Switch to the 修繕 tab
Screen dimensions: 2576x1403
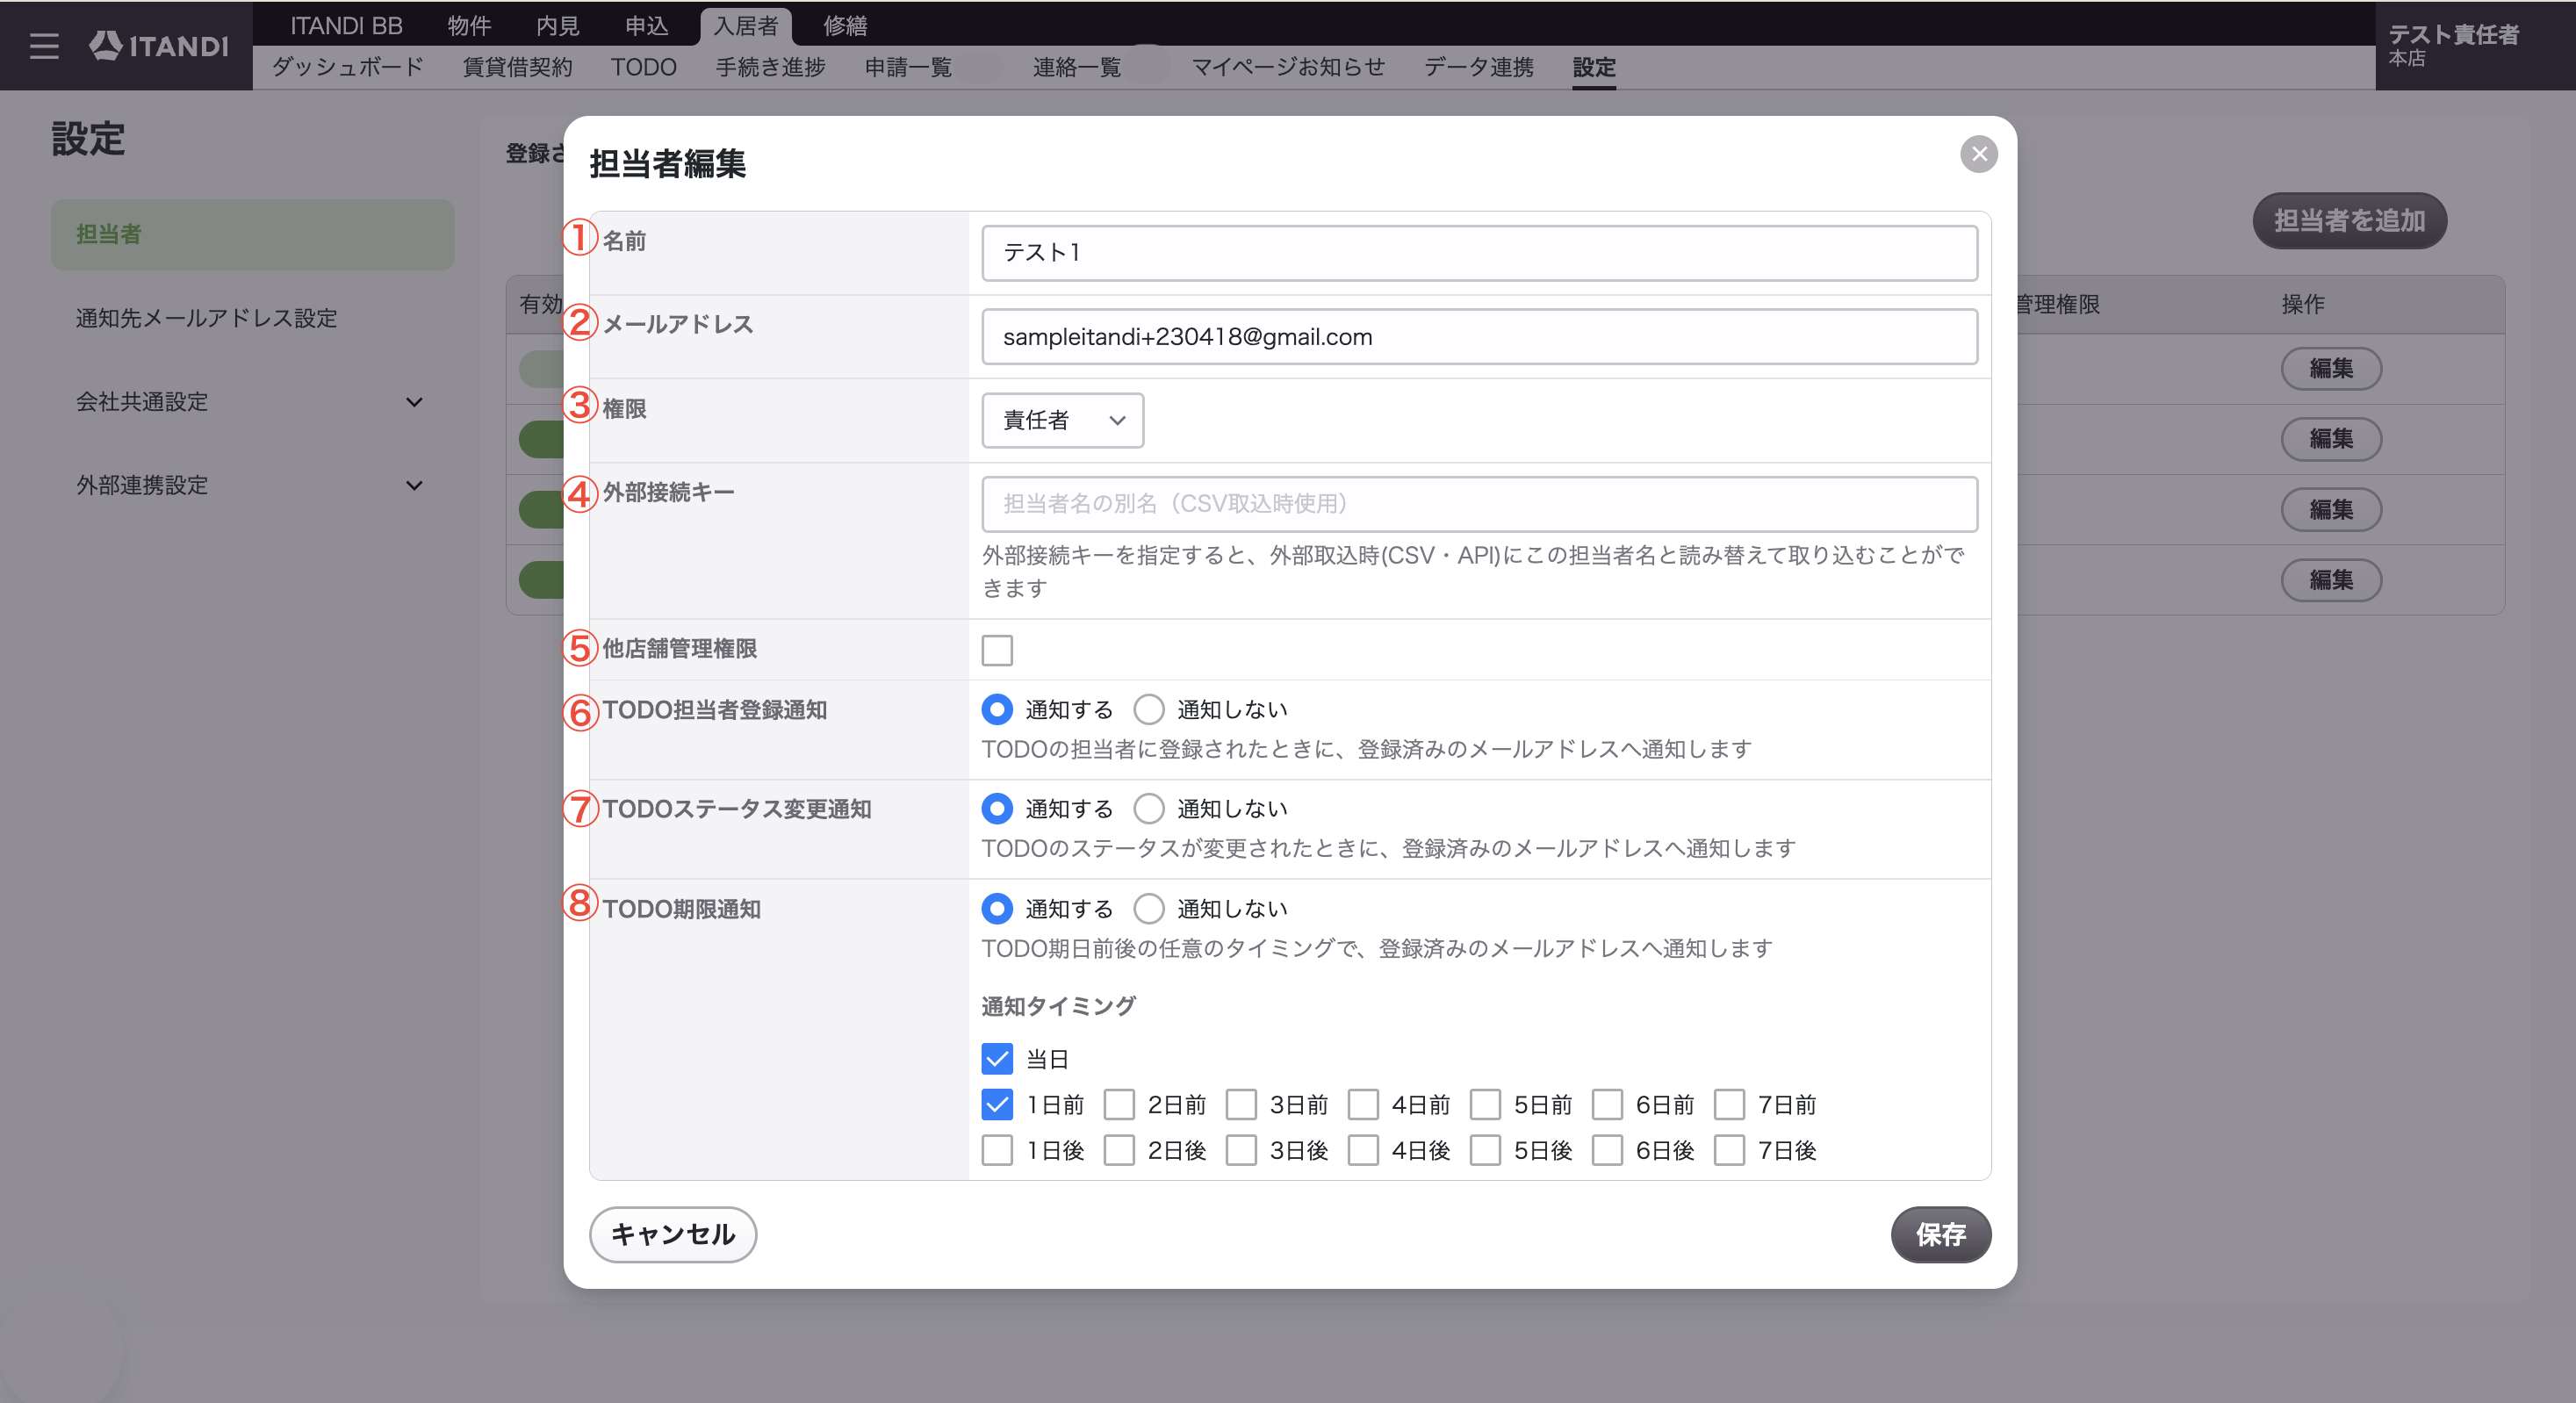coord(845,25)
